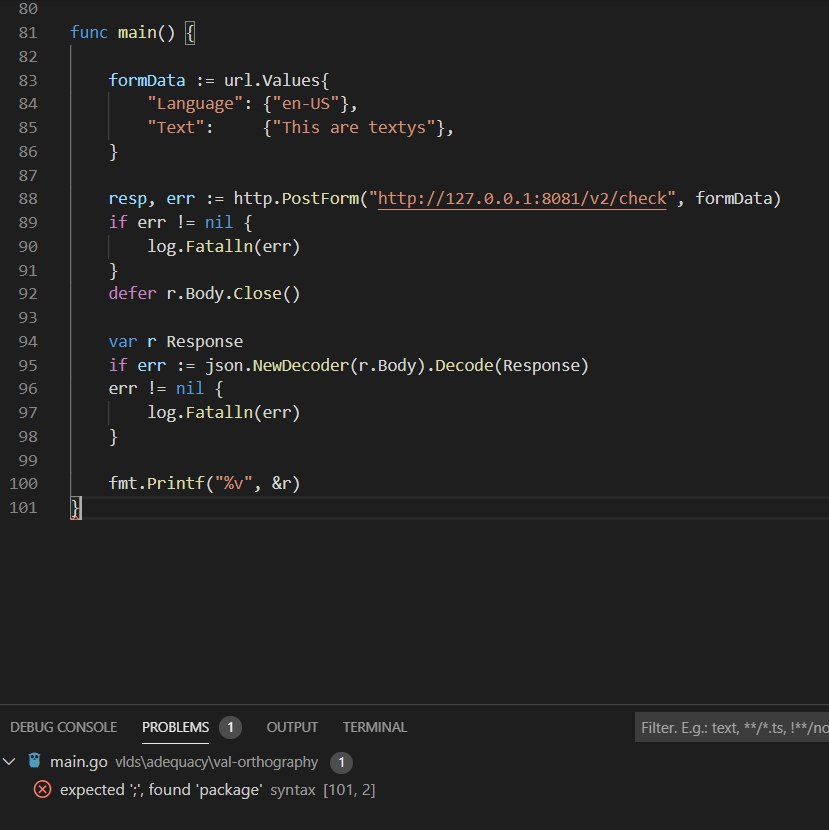Click the problems filter input field

(732, 728)
